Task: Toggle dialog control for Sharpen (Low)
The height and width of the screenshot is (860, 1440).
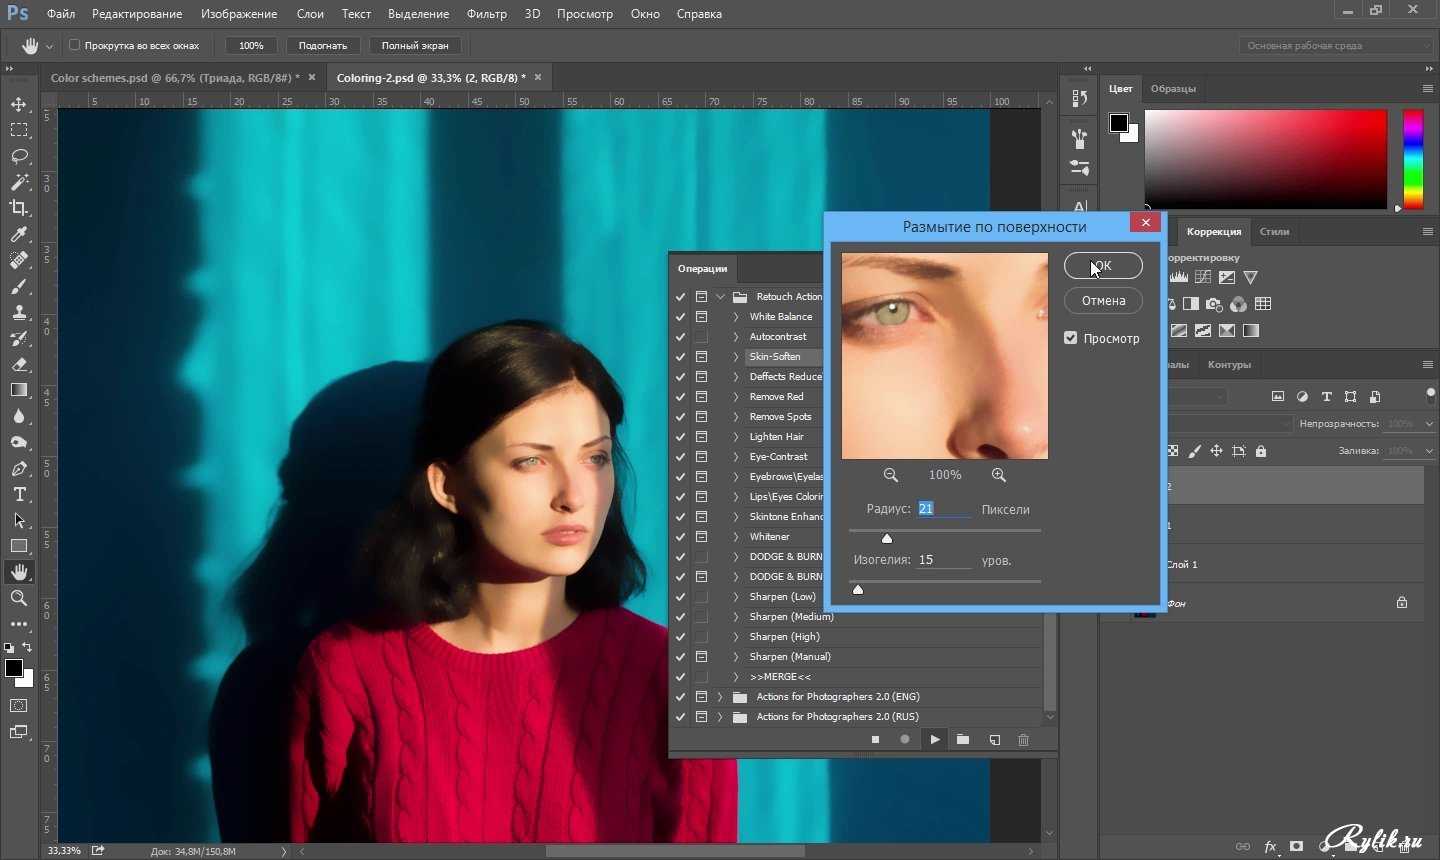Action: 701,597
